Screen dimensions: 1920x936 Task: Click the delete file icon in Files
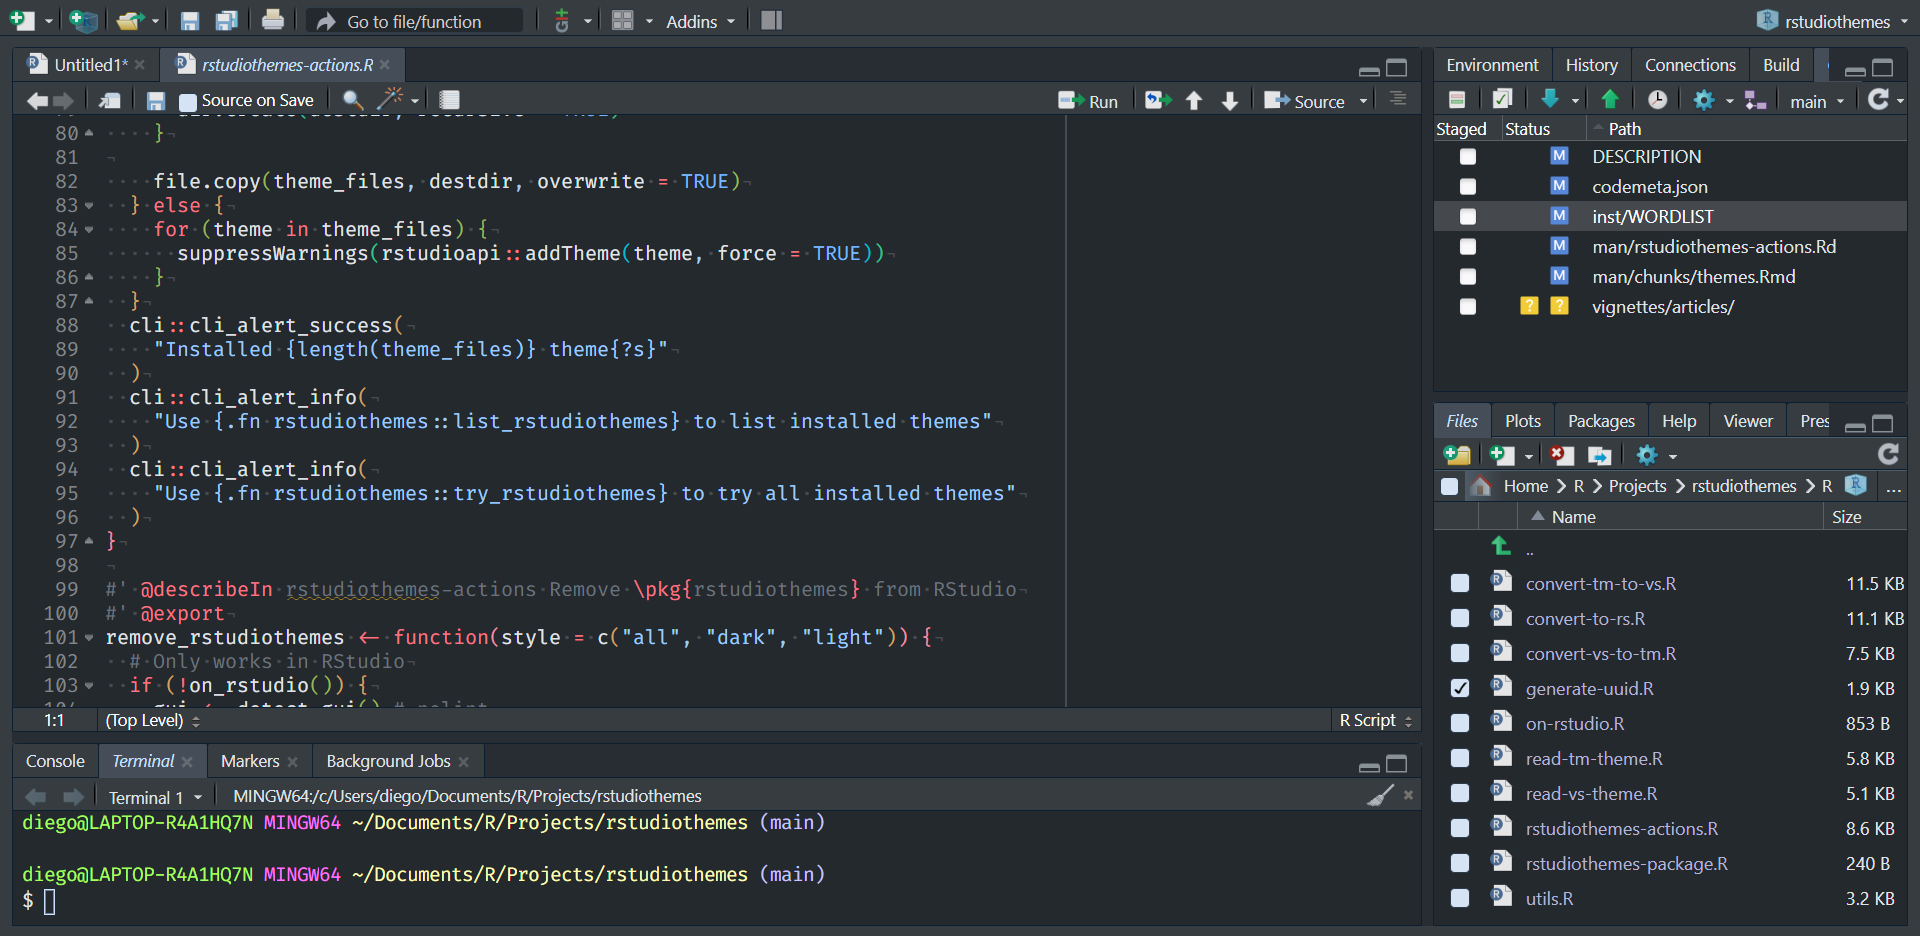click(1561, 456)
